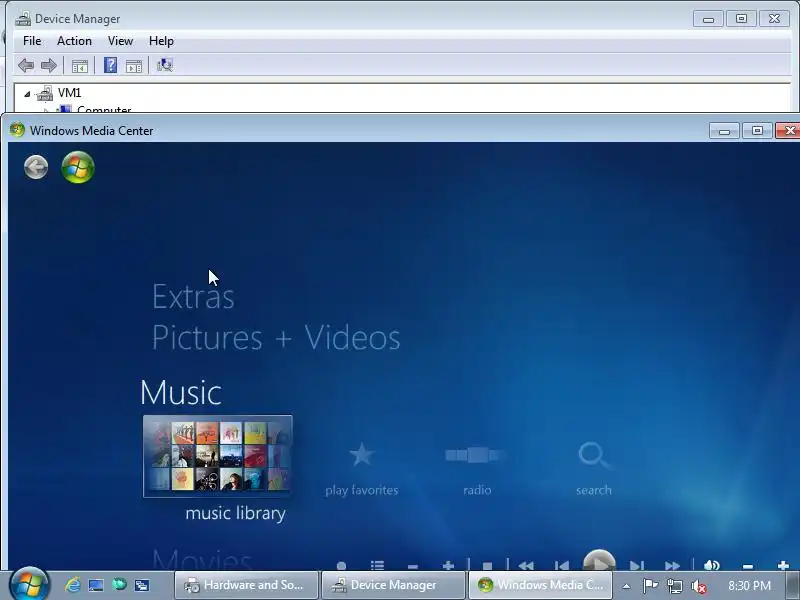Click the muted speaker tray icon

(x=698, y=586)
